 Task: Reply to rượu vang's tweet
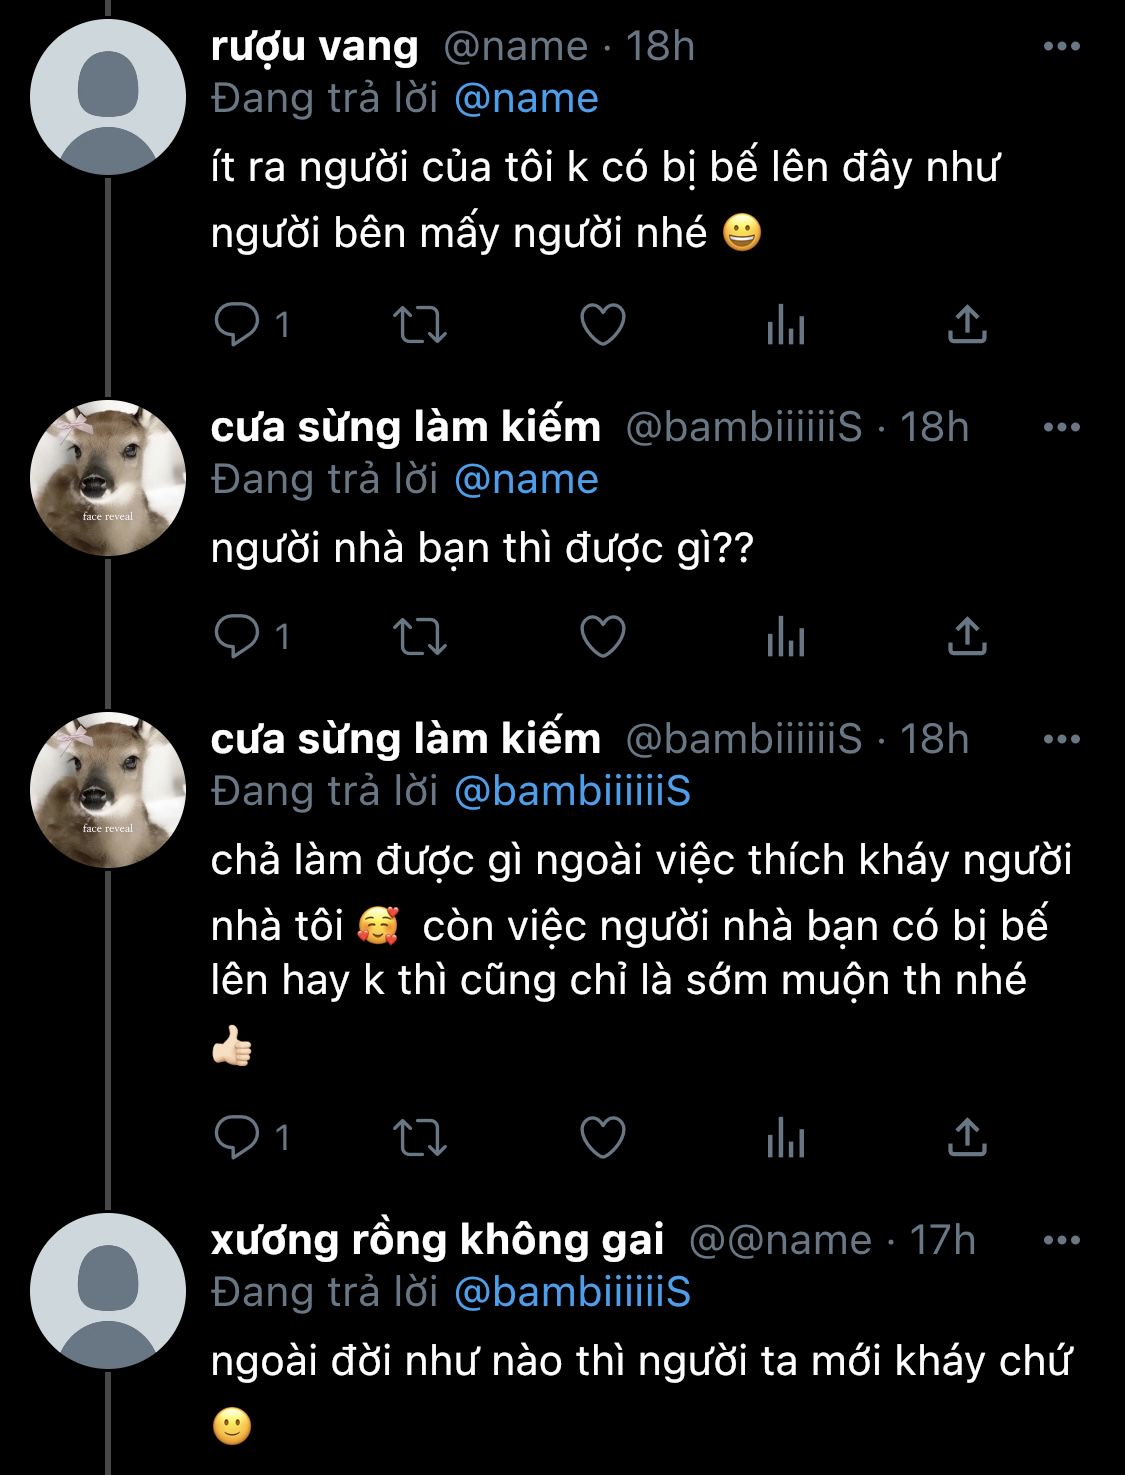pyautogui.click(x=238, y=324)
